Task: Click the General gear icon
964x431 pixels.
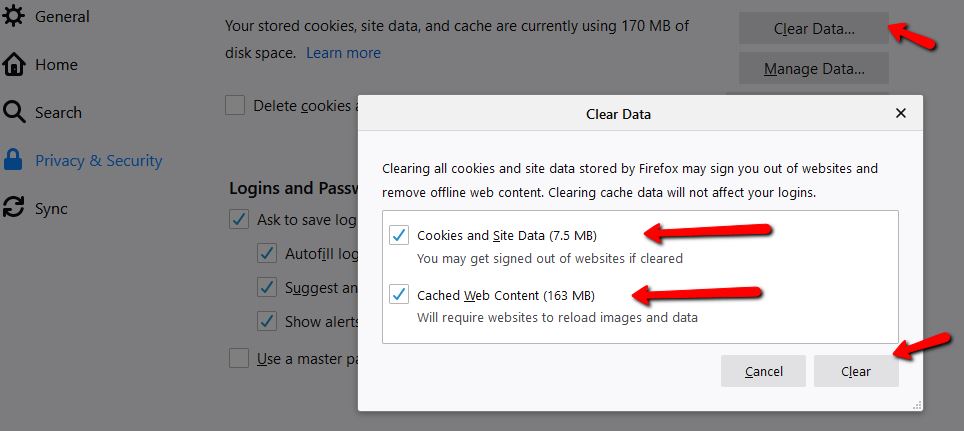Action: point(14,17)
